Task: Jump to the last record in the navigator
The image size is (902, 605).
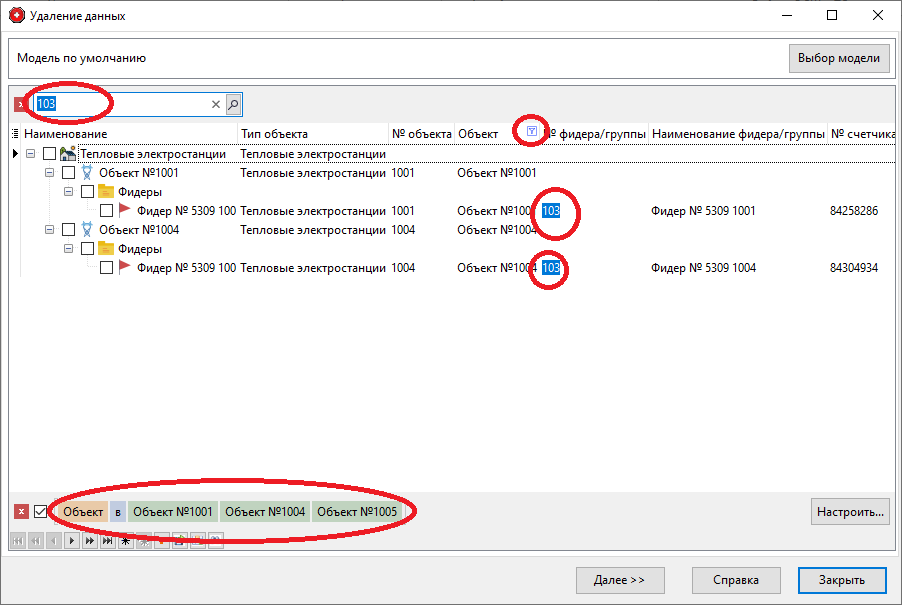Action: (x=107, y=541)
